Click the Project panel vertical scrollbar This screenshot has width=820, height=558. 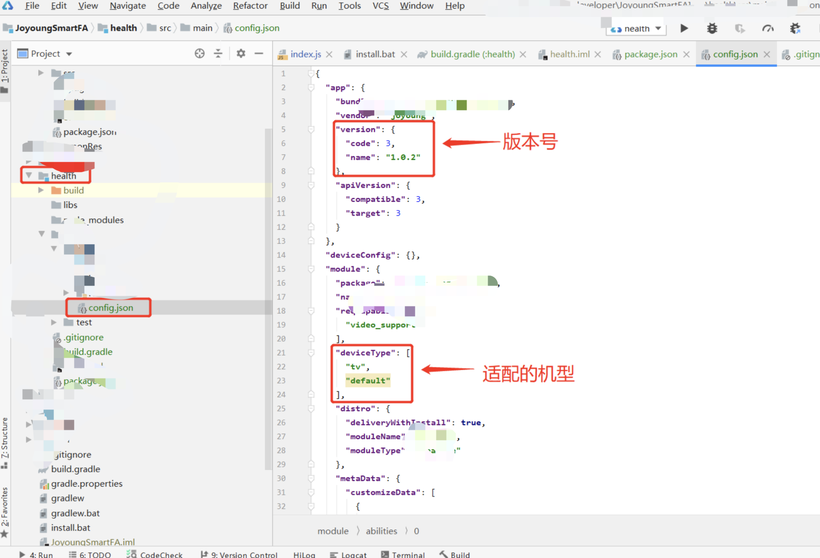tap(268, 298)
